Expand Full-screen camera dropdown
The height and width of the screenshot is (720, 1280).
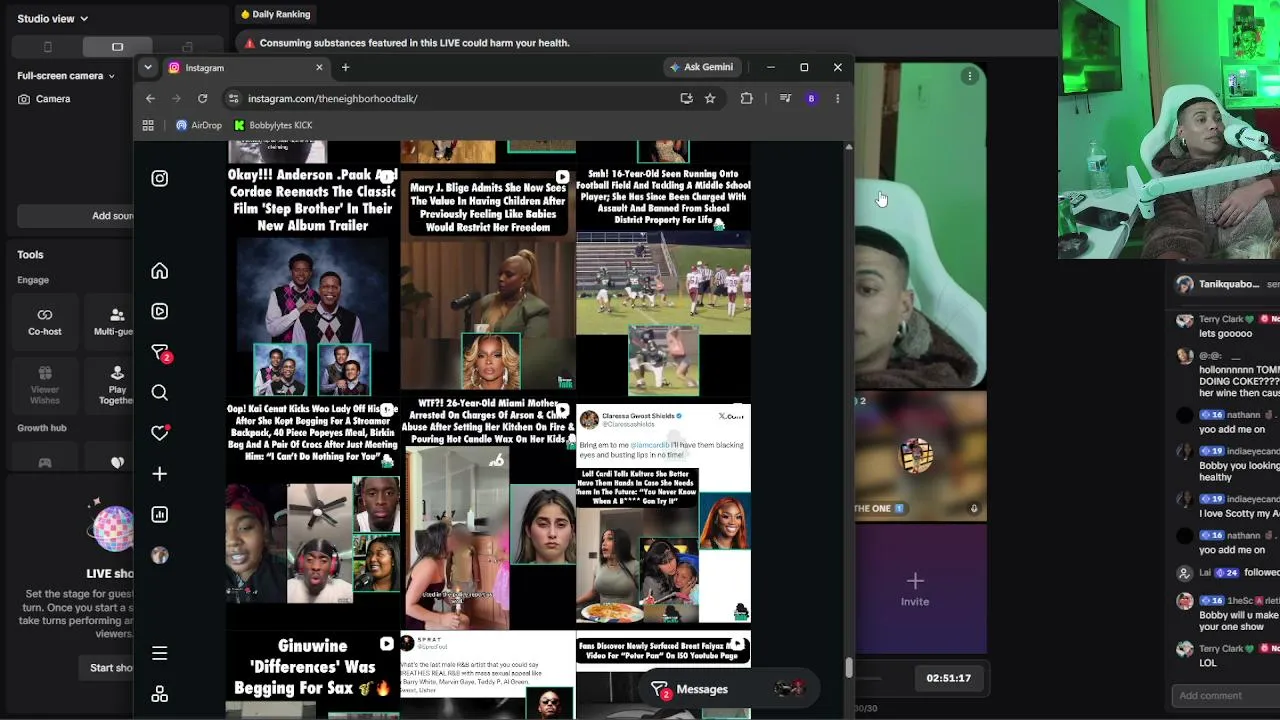(66, 75)
